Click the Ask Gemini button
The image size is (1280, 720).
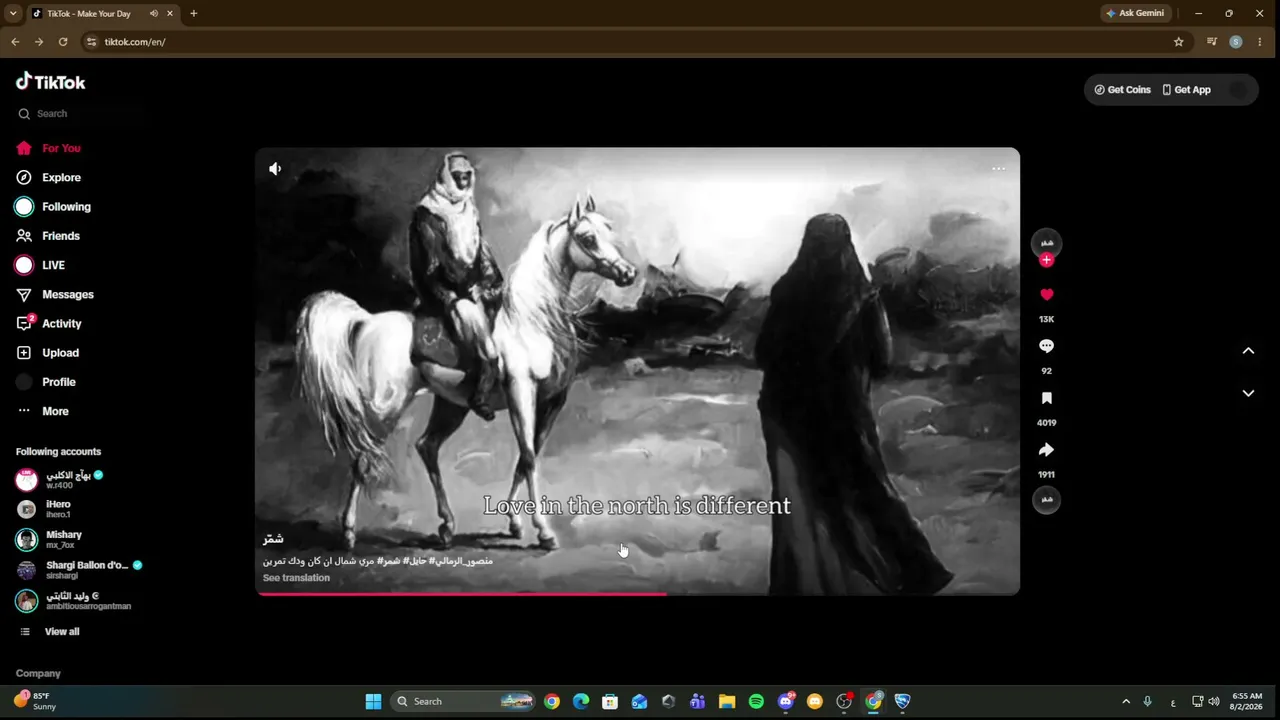(1134, 13)
